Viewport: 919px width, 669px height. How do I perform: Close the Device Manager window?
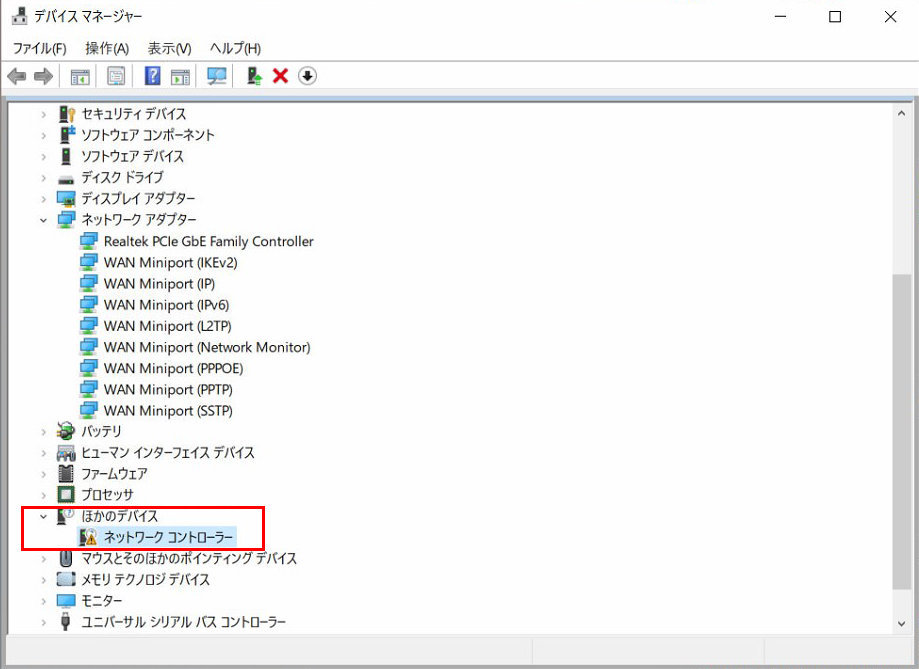pyautogui.click(x=890, y=16)
